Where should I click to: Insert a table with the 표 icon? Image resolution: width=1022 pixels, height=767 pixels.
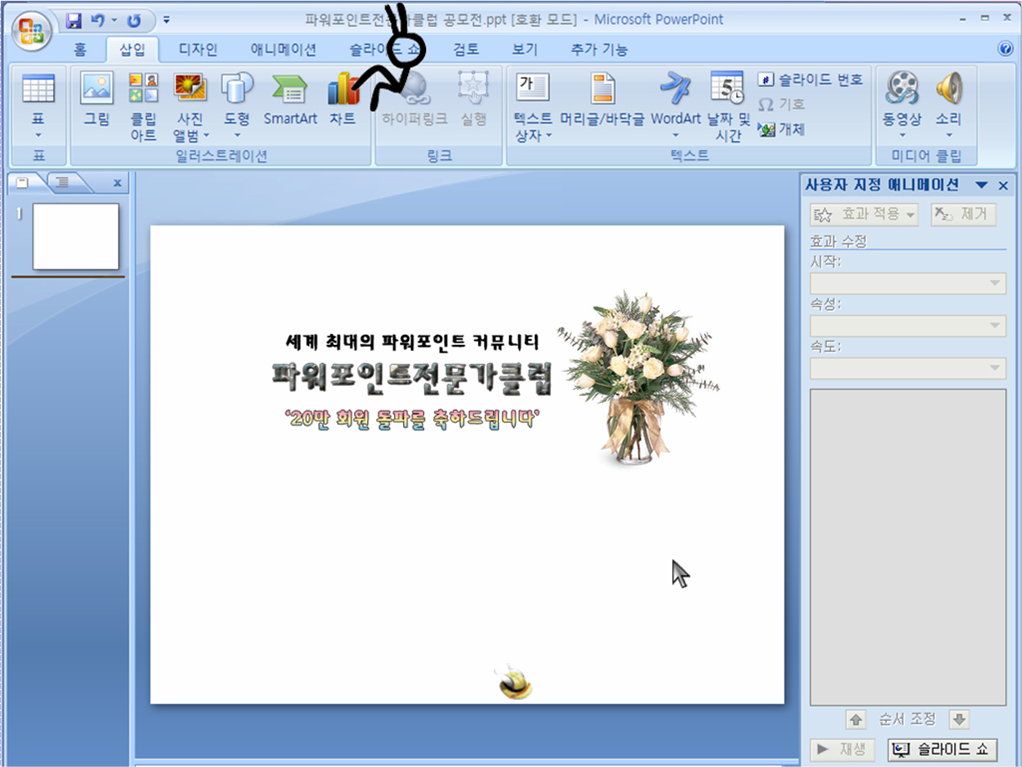(x=38, y=89)
